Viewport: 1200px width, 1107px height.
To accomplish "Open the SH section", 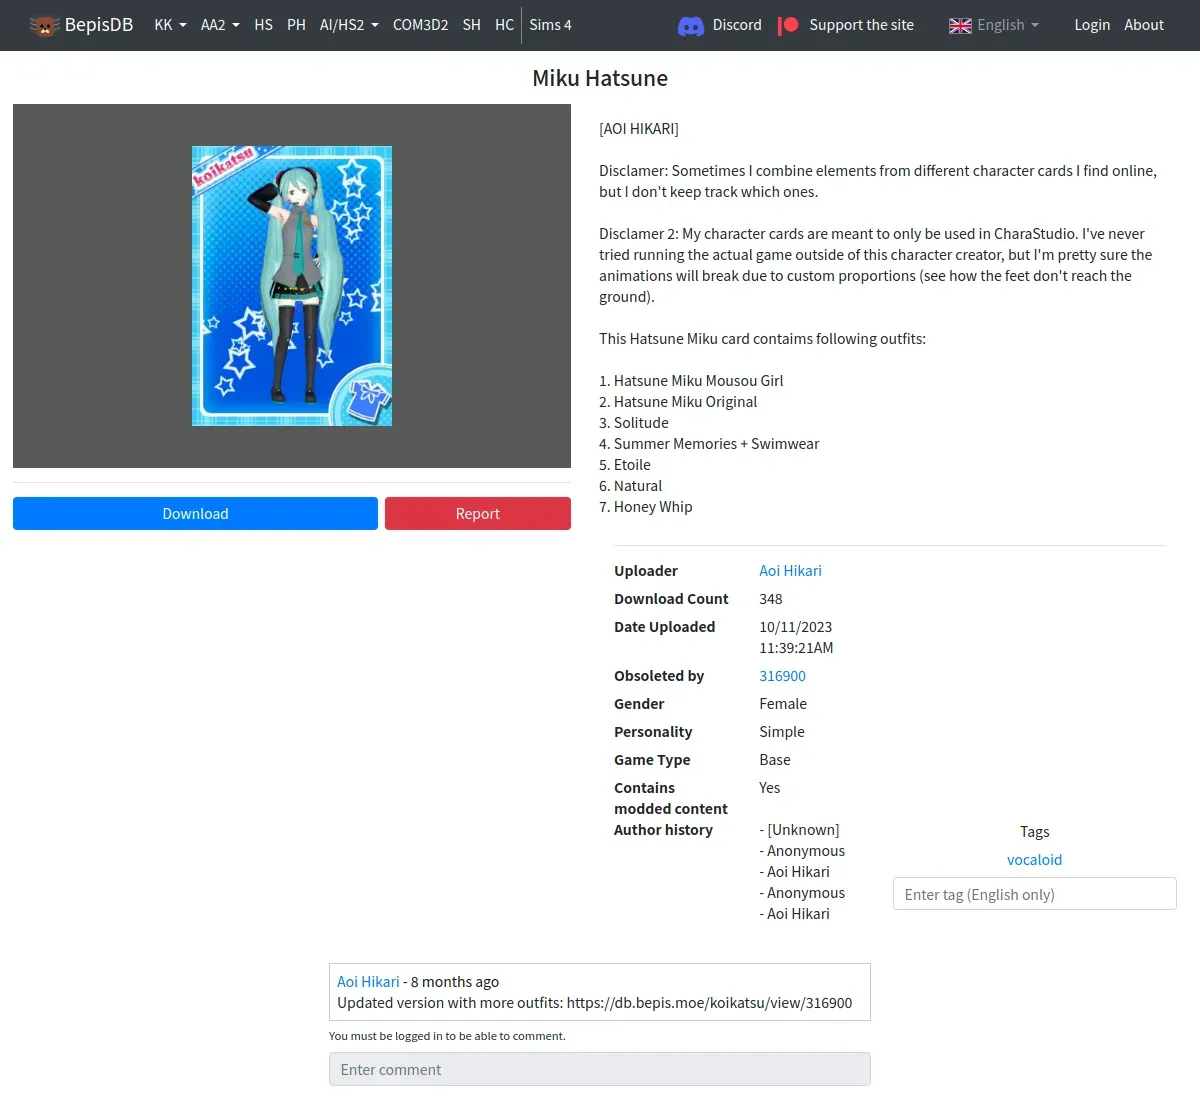I will (x=472, y=25).
